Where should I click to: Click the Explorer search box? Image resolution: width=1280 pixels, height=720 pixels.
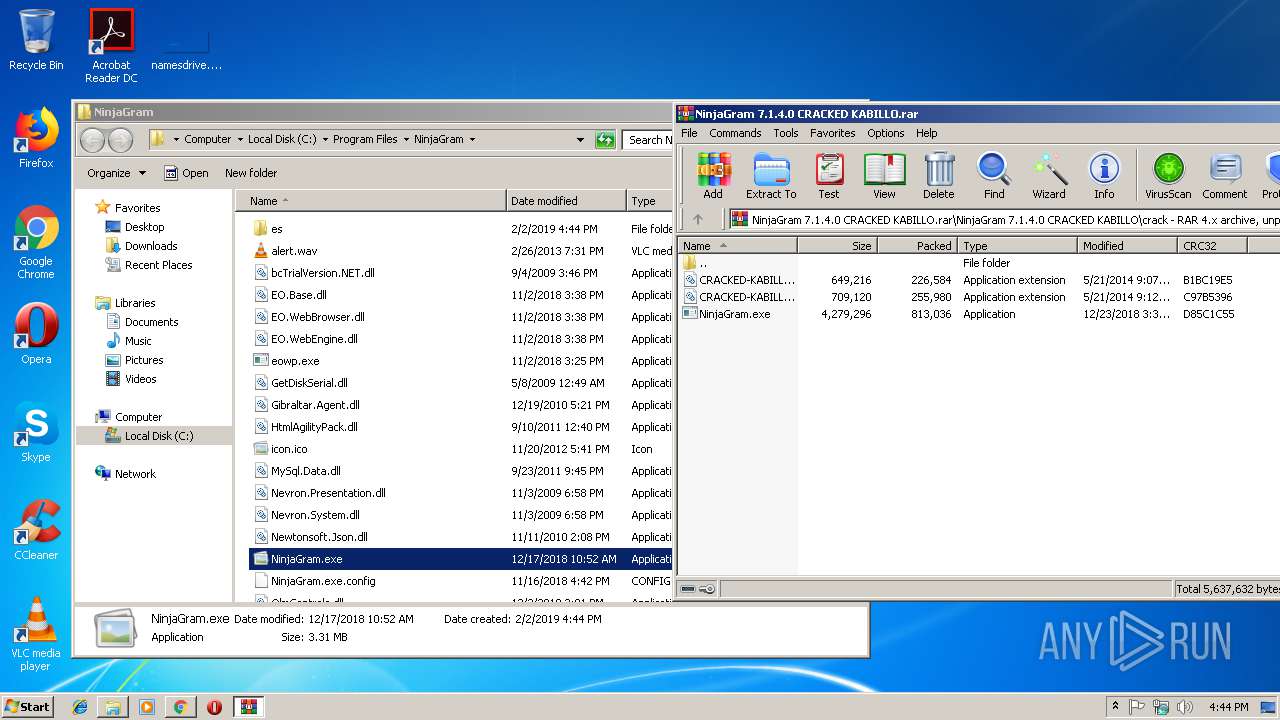[648, 140]
